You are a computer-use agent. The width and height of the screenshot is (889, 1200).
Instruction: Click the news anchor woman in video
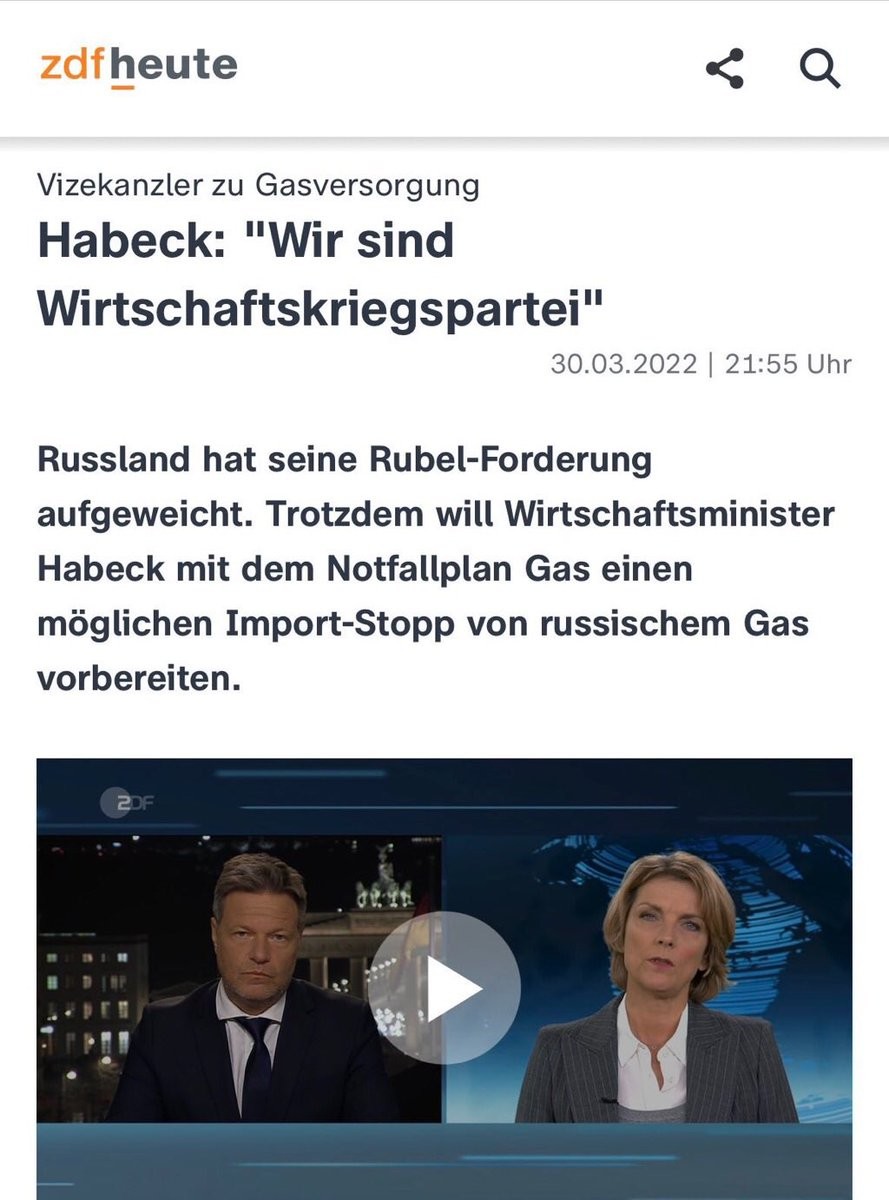pyautogui.click(x=658, y=990)
